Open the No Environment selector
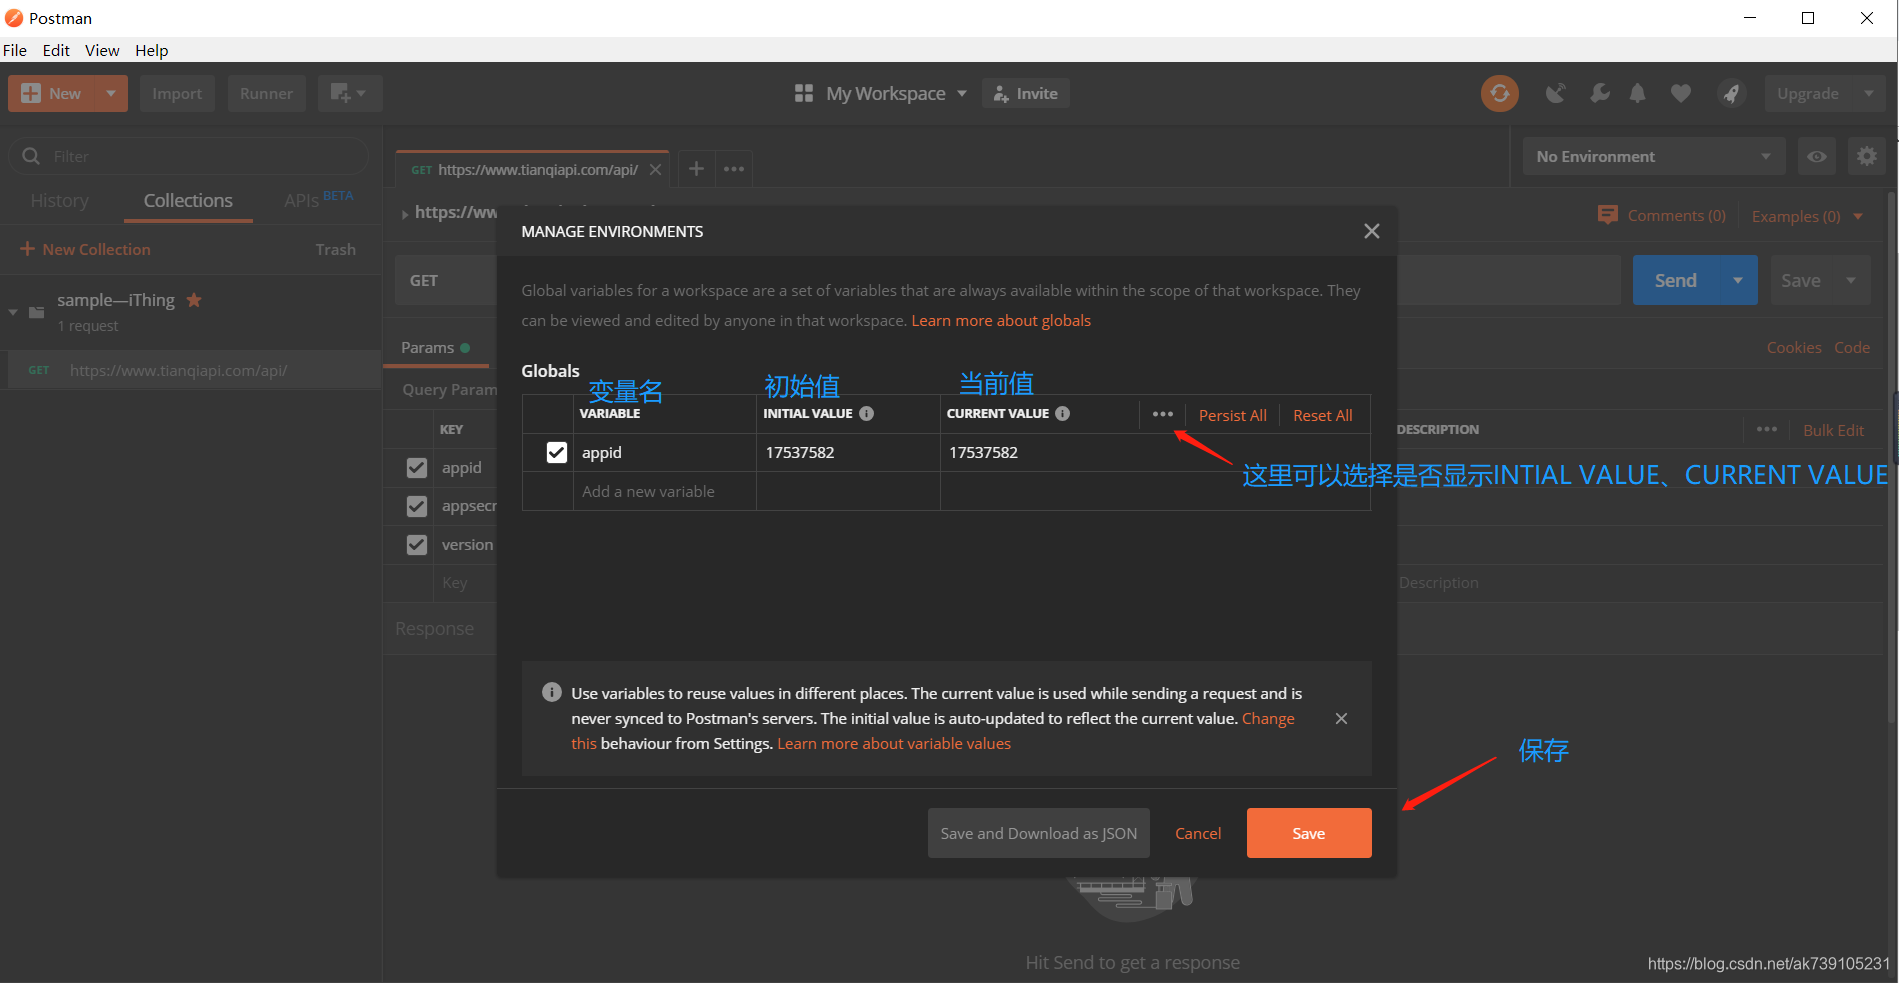 coord(1654,157)
